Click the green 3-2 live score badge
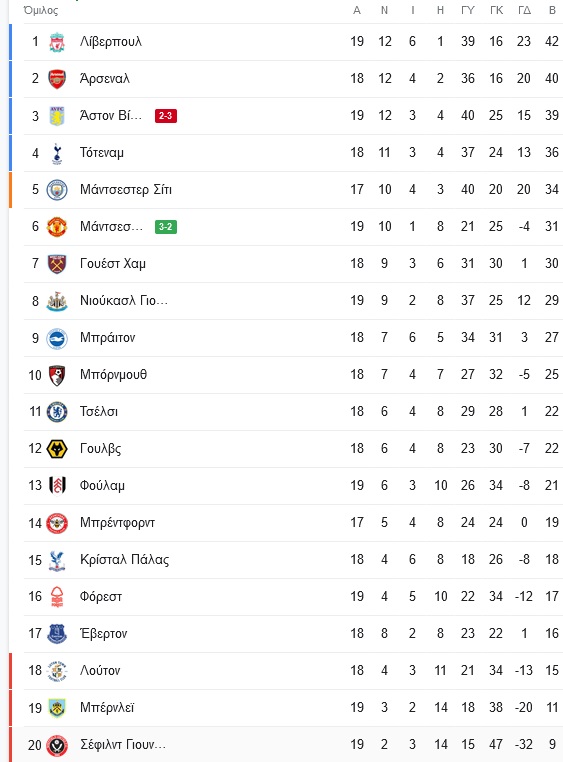The width and height of the screenshot is (563, 762). [x=166, y=226]
